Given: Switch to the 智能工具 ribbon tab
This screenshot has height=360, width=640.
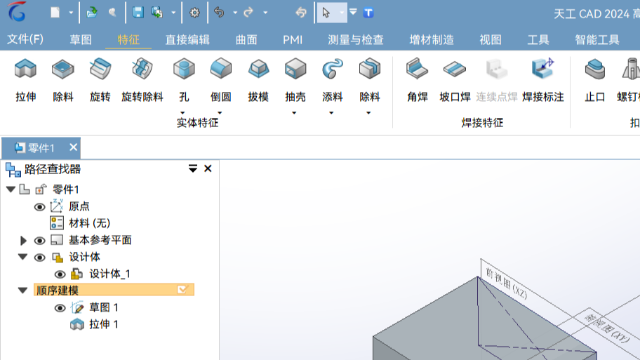Looking at the screenshot, I should tap(597, 40).
